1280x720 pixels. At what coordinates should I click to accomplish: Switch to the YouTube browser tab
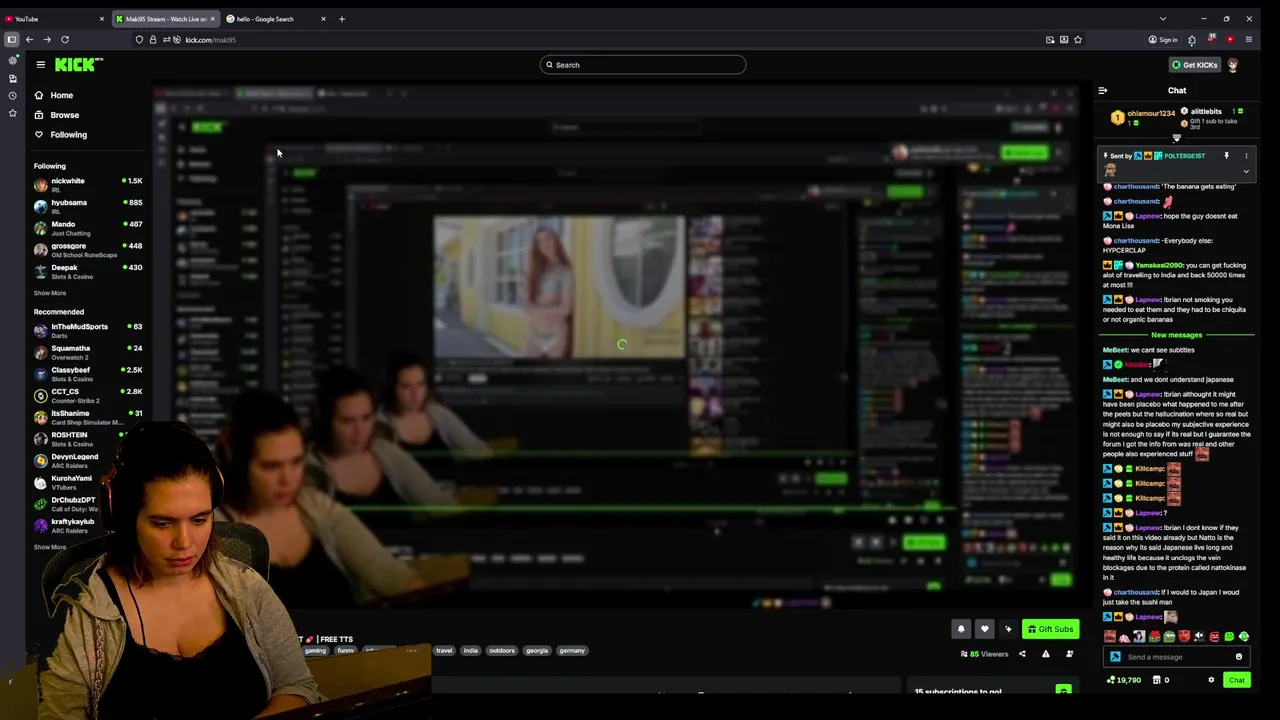pyautogui.click(x=54, y=19)
